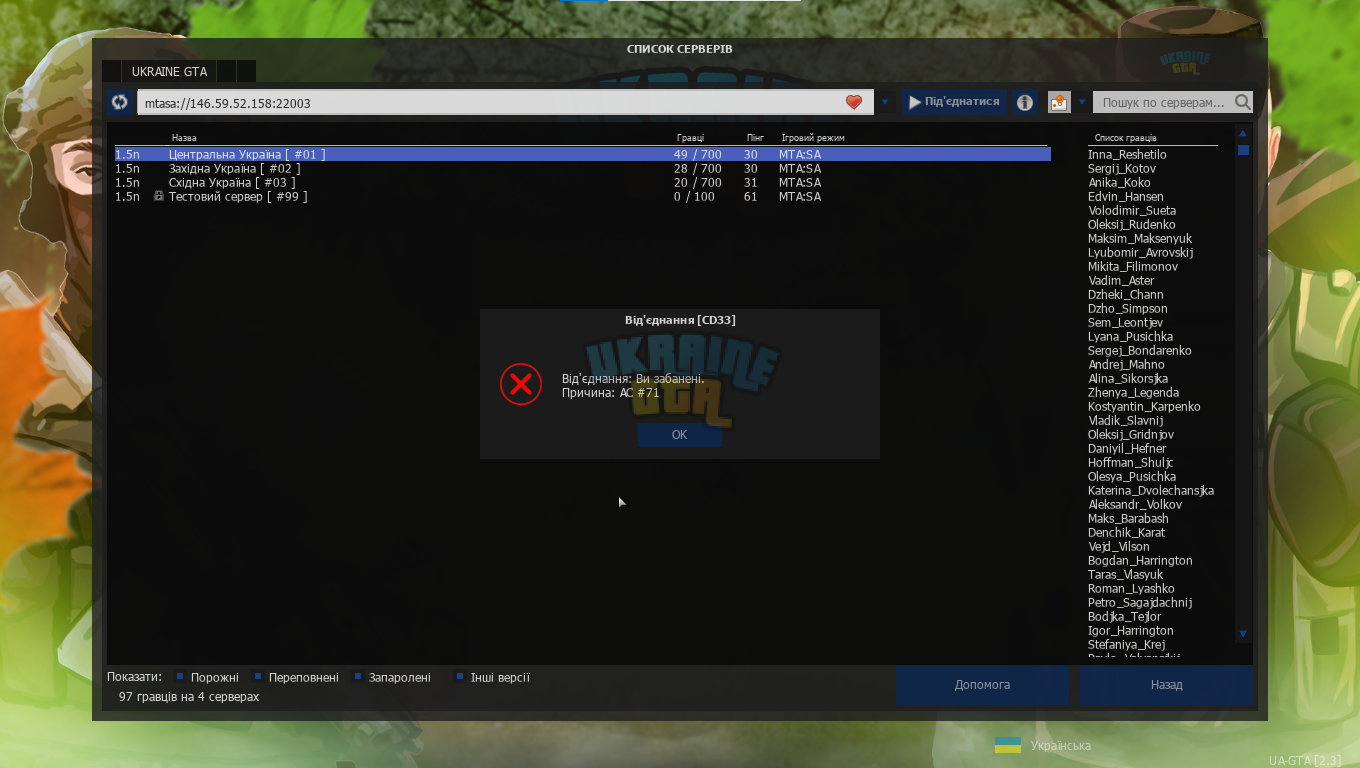Click the 0 / 100 player count cell
Viewport: 1360px width, 768px height.
694,197
